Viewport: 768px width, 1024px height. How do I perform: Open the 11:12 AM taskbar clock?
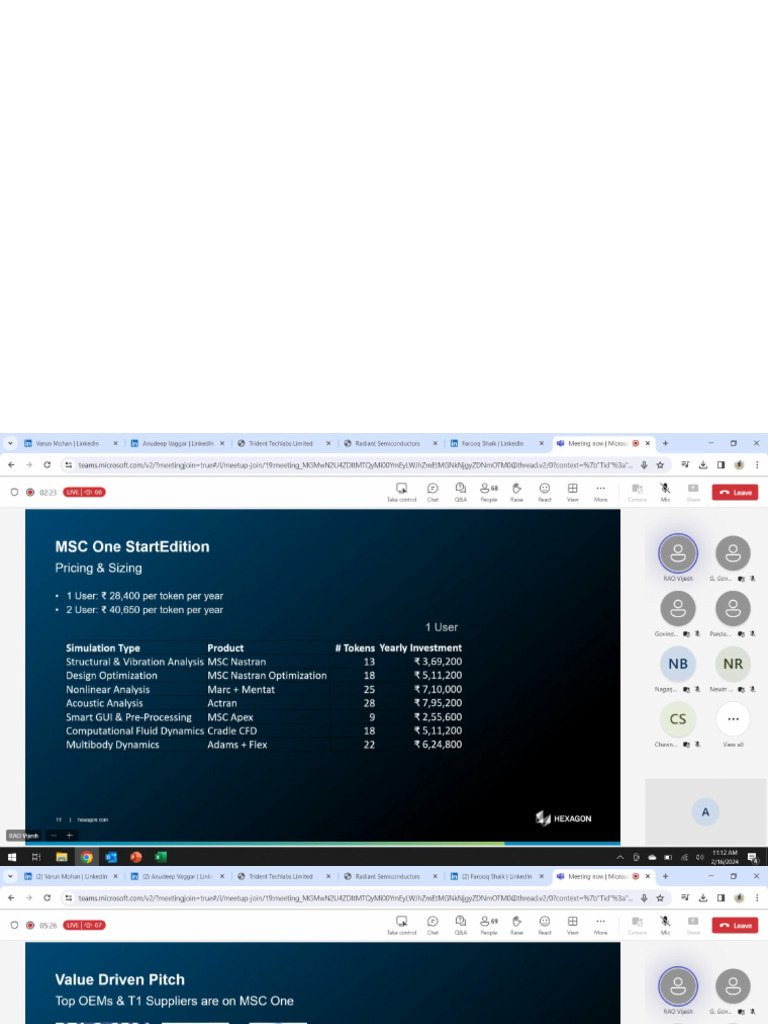(x=725, y=857)
